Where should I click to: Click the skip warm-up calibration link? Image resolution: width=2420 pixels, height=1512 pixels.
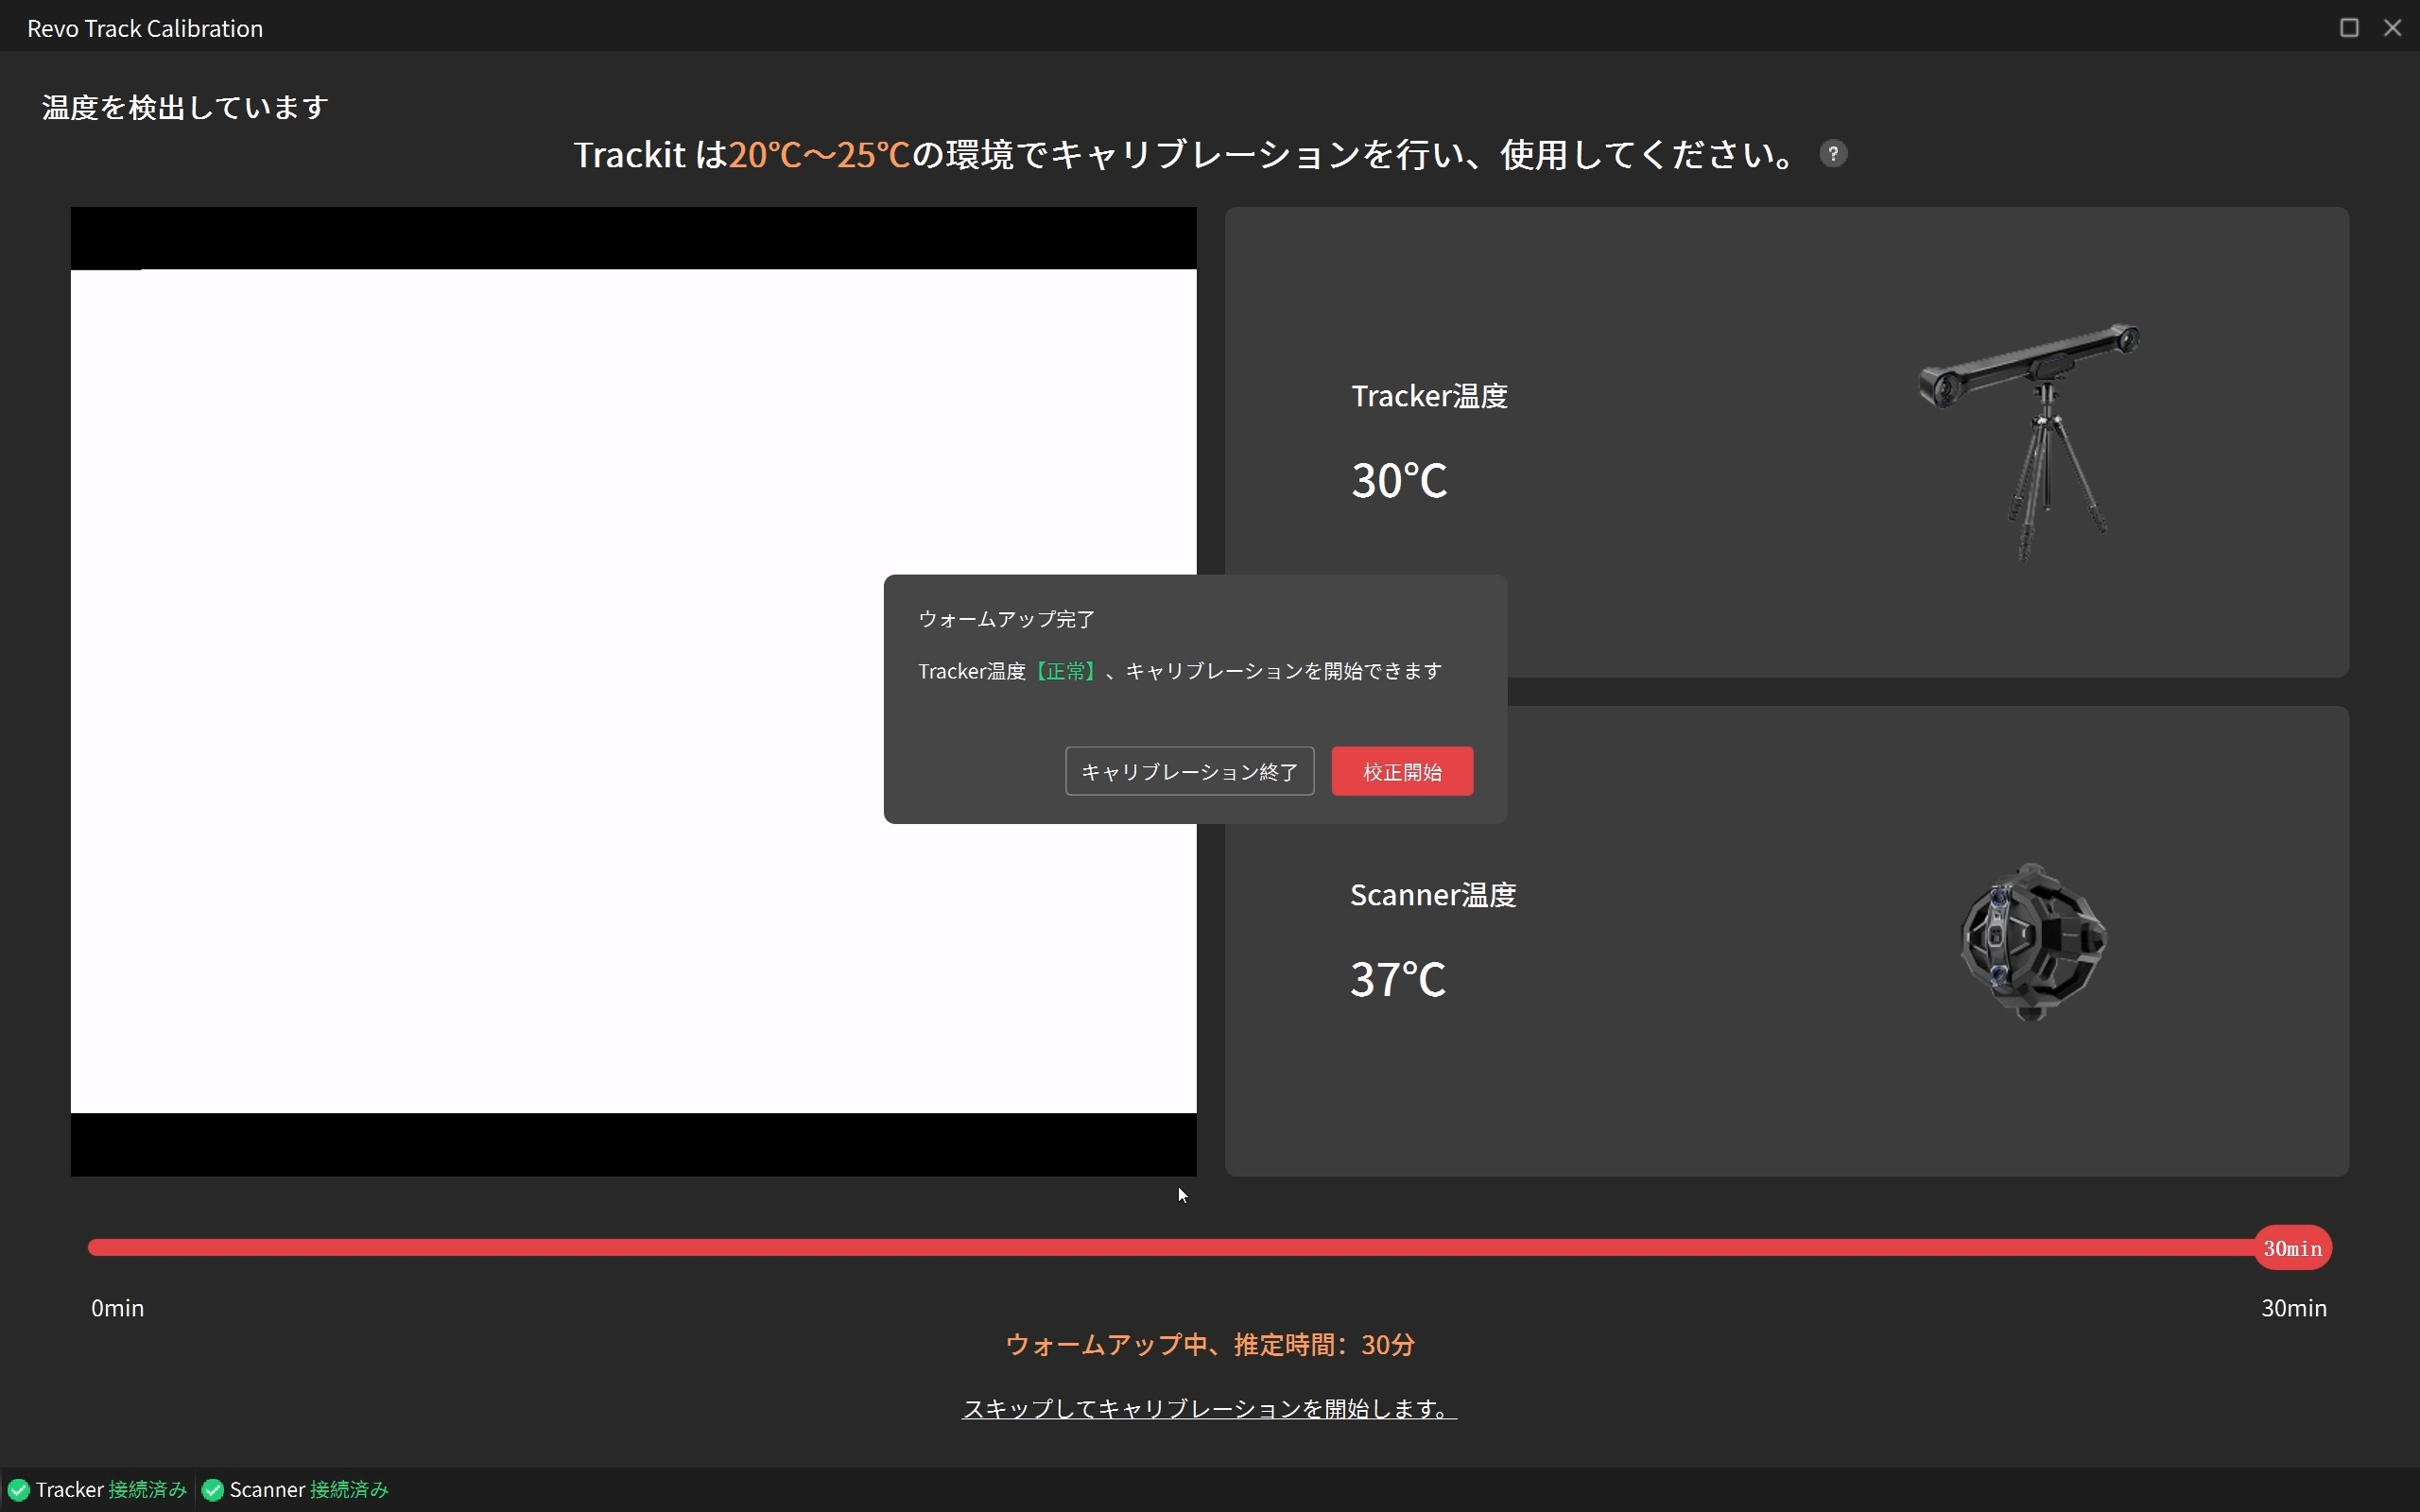coord(1209,1408)
